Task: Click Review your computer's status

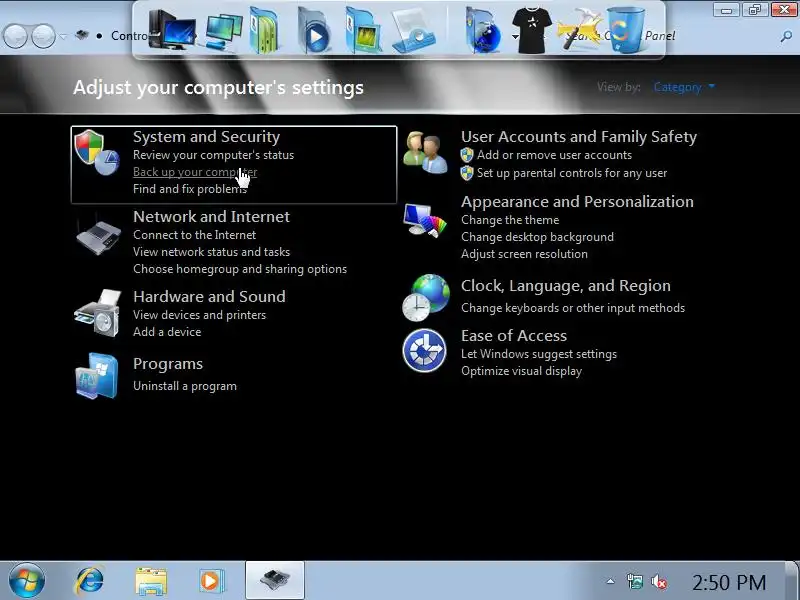Action: [213, 155]
